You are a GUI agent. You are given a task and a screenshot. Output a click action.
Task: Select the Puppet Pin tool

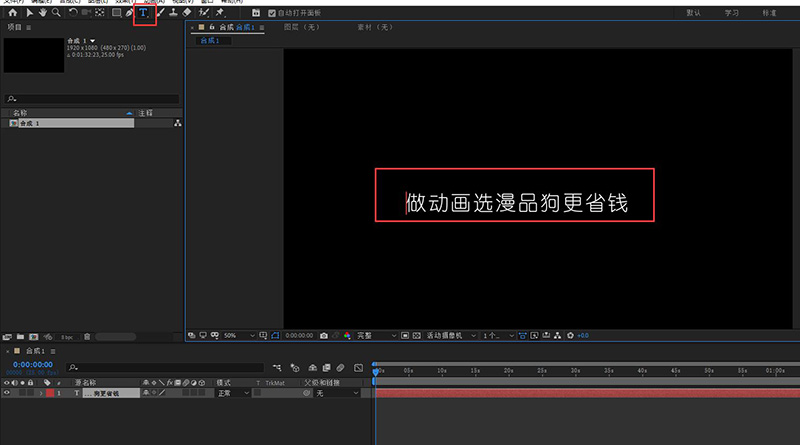pos(220,13)
